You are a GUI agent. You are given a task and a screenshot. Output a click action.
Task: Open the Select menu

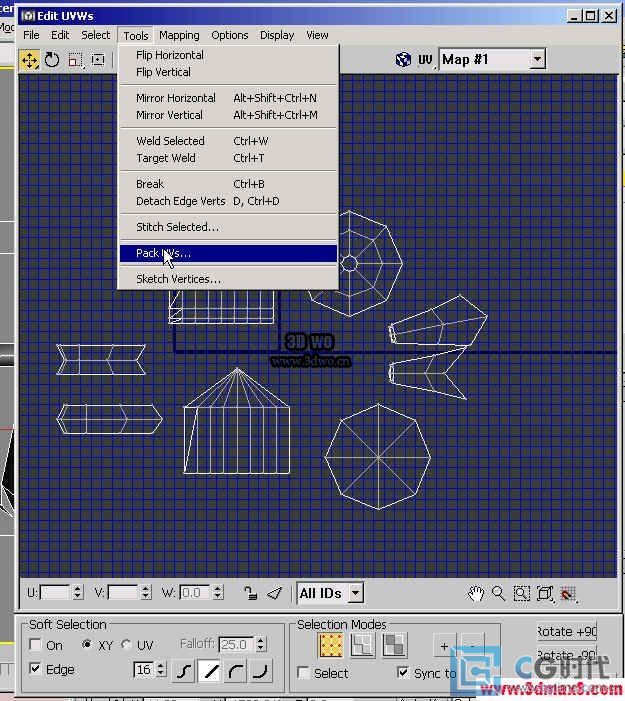click(x=95, y=35)
